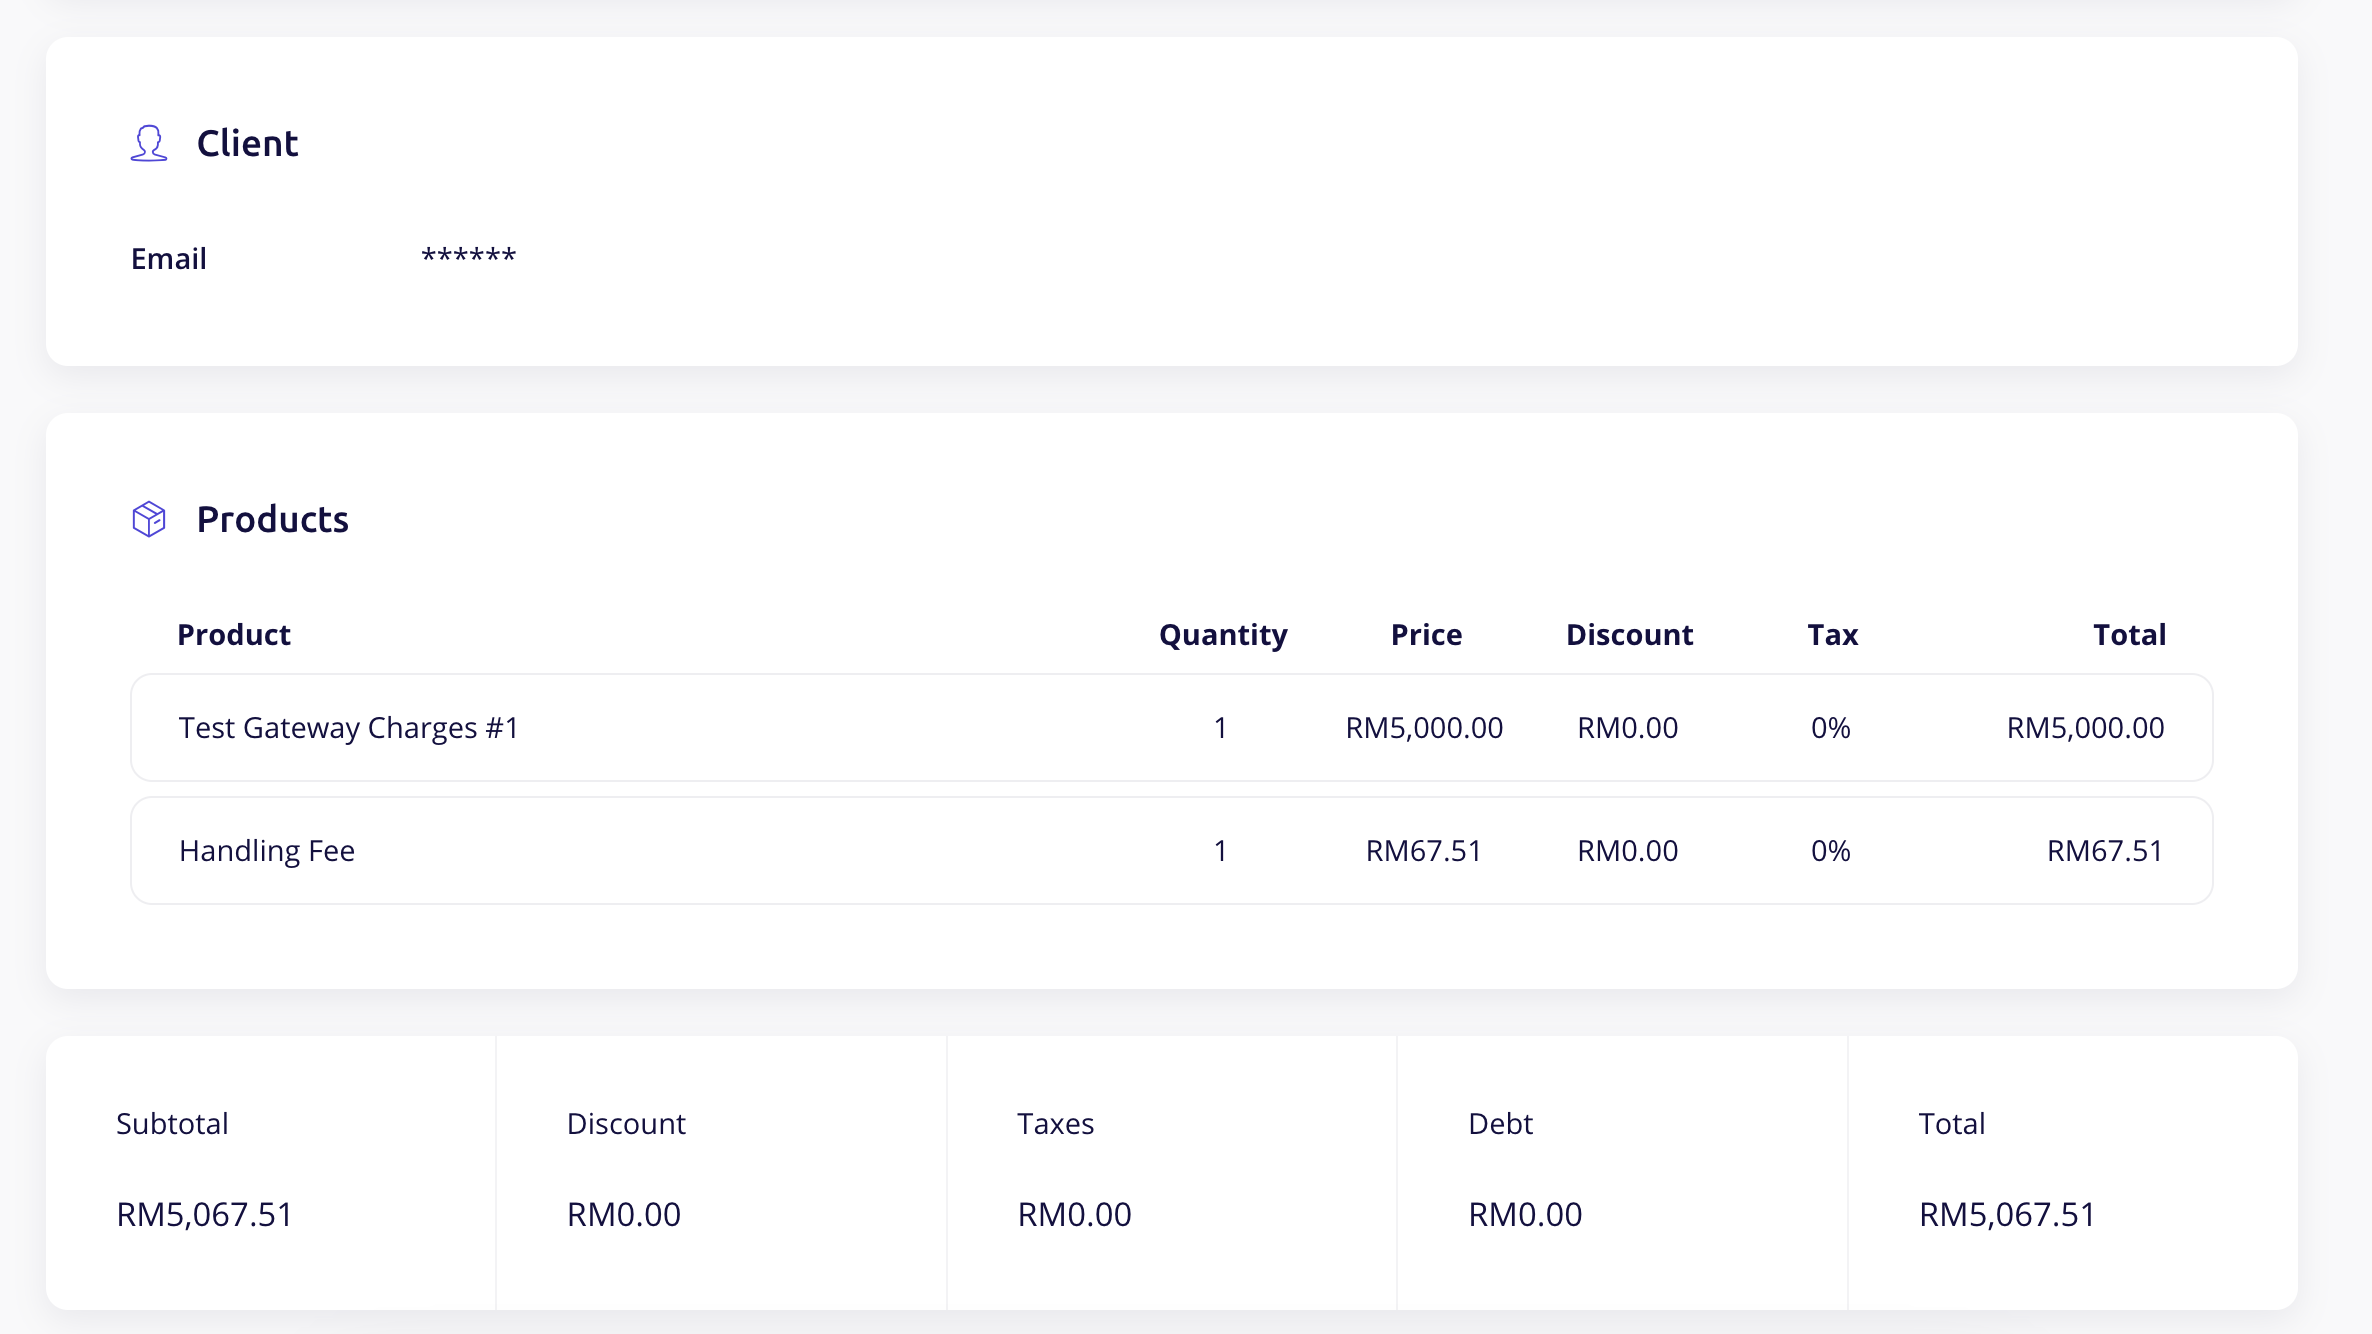Click 0% tax in Handling Fee row
Viewport: 2372px width, 1334px height.
click(1830, 850)
